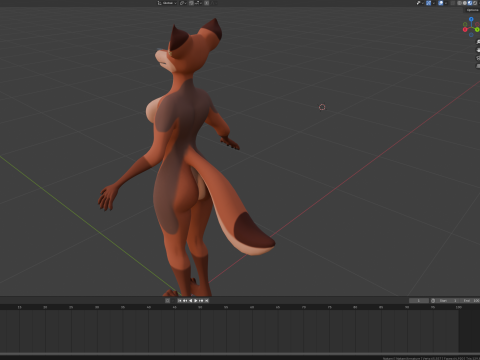480x360 pixels.
Task: Click the 3D cursor in the viewport
Action: coord(322,107)
